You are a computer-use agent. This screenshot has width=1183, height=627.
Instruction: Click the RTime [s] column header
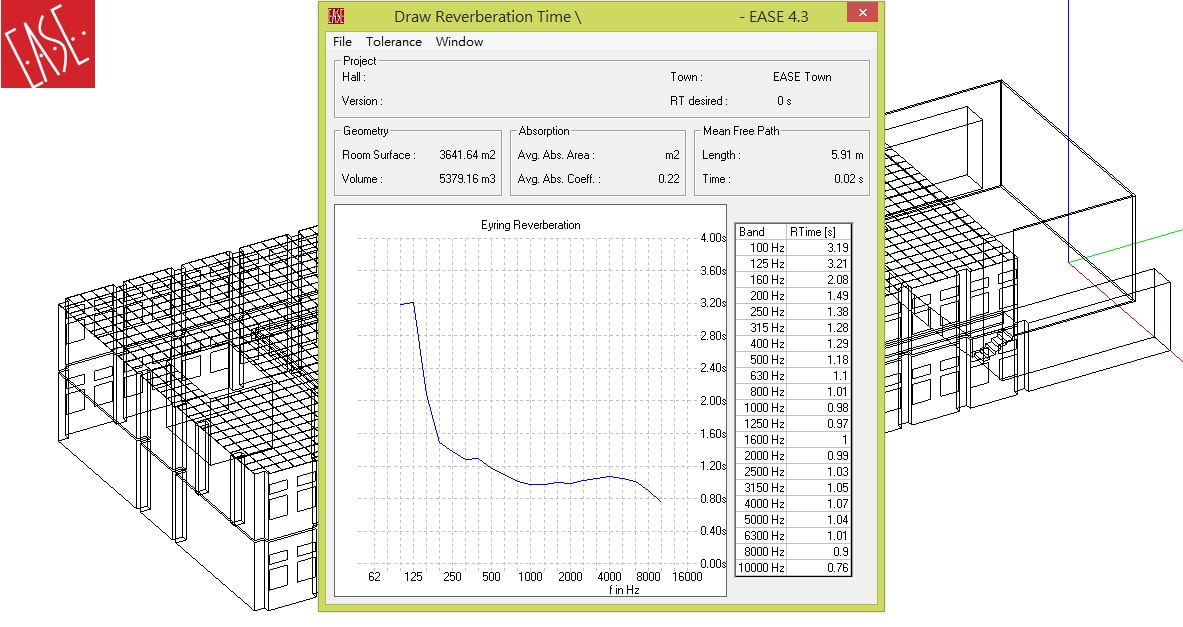pyautogui.click(x=819, y=232)
